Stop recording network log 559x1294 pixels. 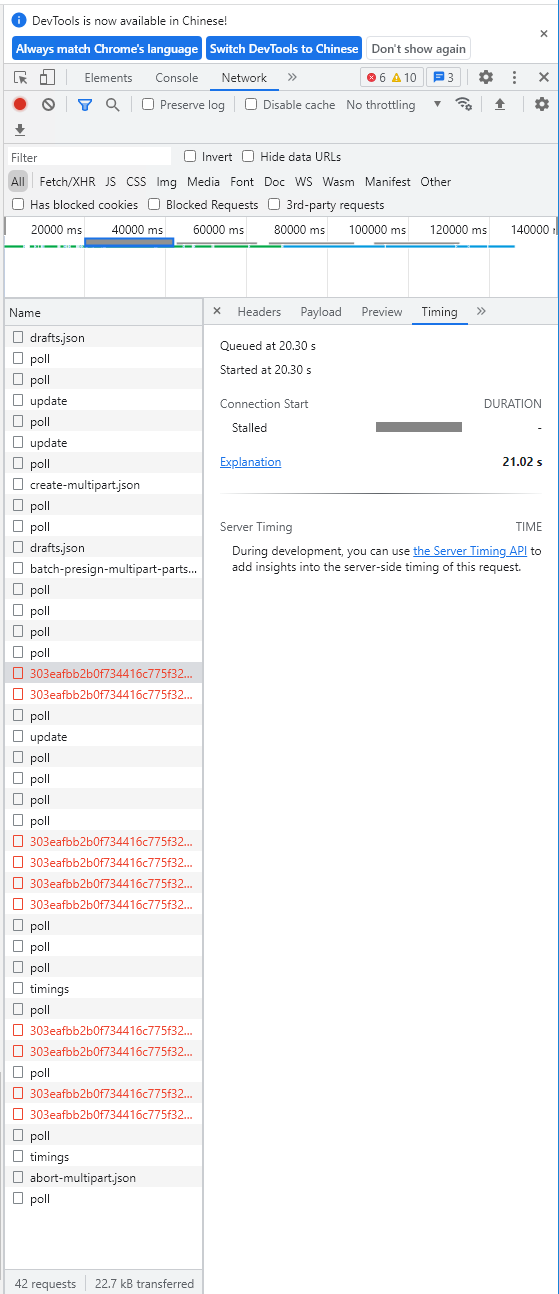(20, 104)
